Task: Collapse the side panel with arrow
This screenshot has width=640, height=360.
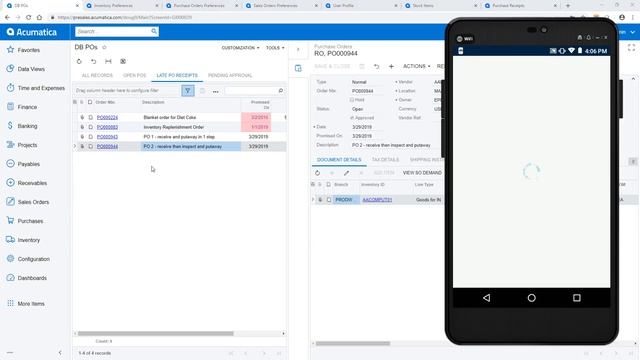Action: (x=298, y=49)
